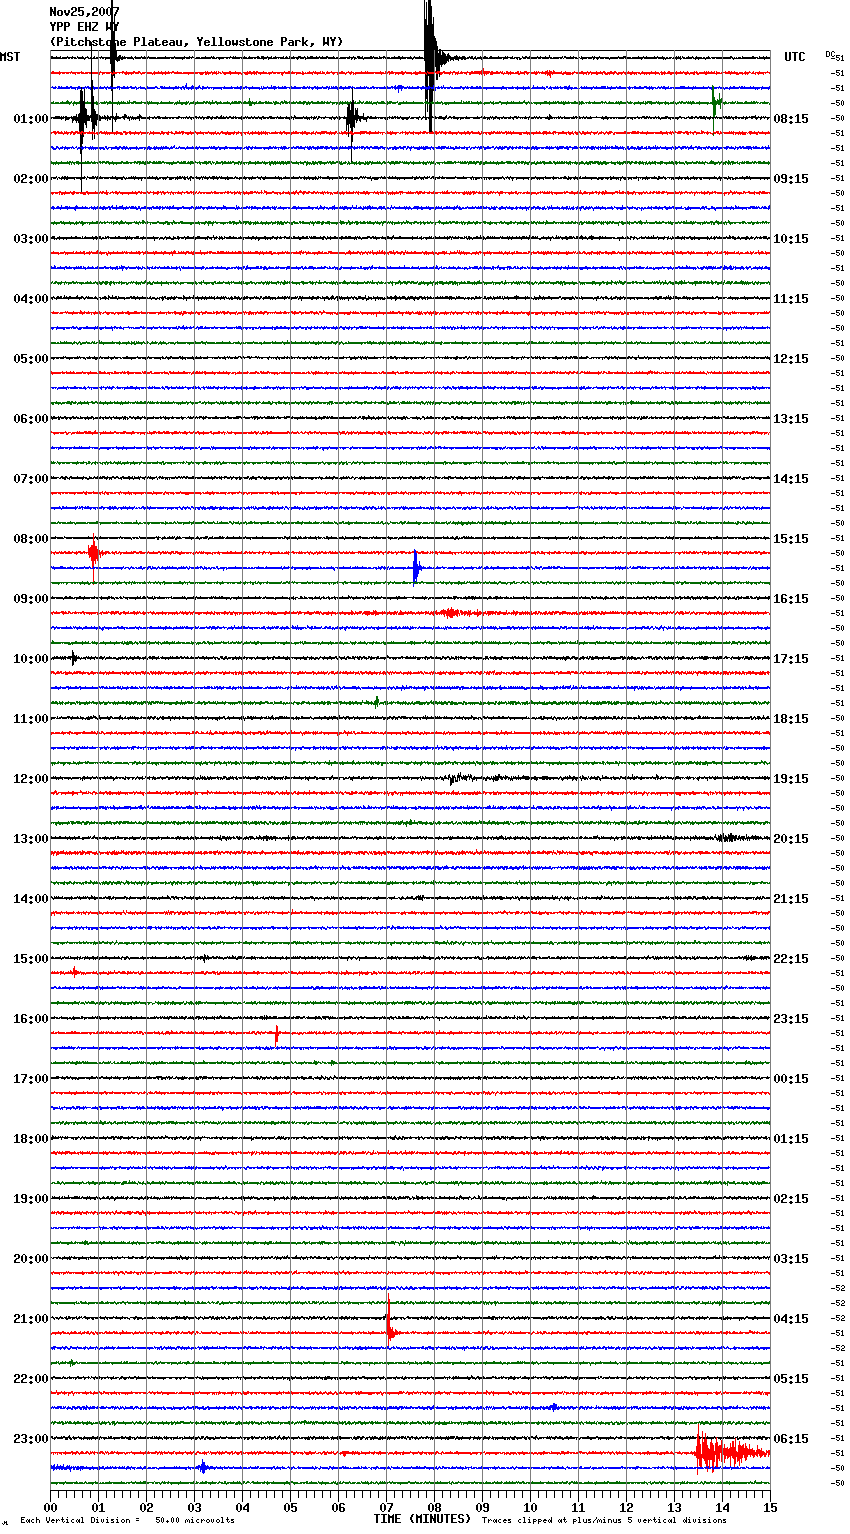Click minute 15 on the bottom axis

click(x=769, y=1507)
